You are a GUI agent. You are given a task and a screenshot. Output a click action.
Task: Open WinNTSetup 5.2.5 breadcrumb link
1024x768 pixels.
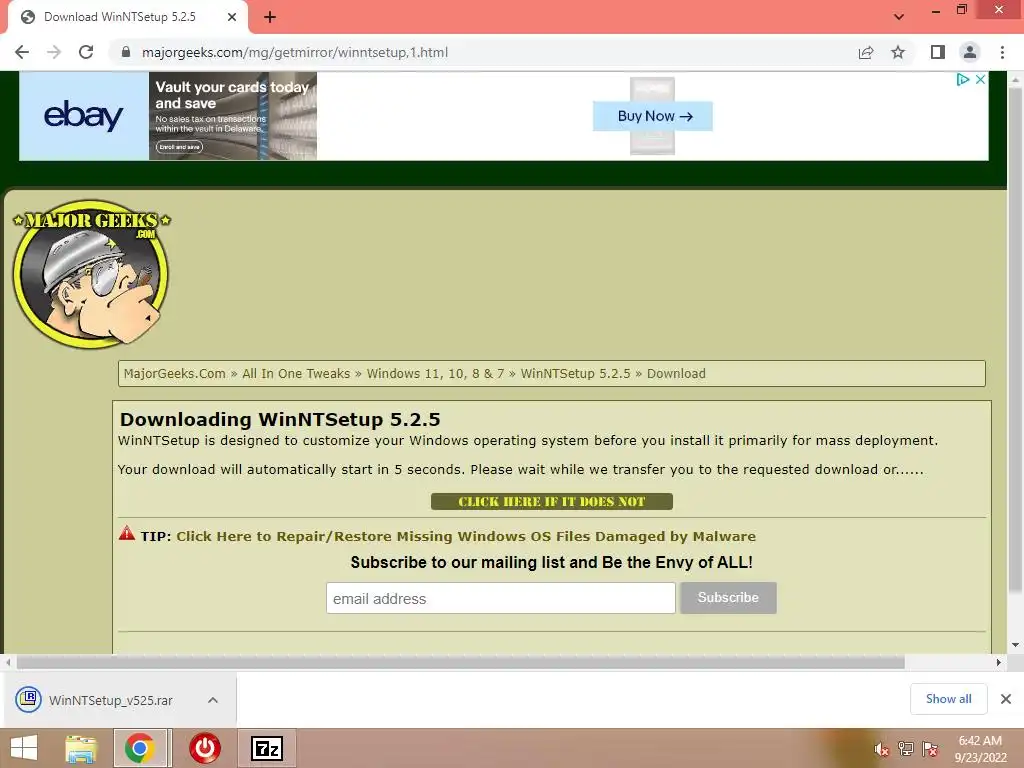coord(575,374)
